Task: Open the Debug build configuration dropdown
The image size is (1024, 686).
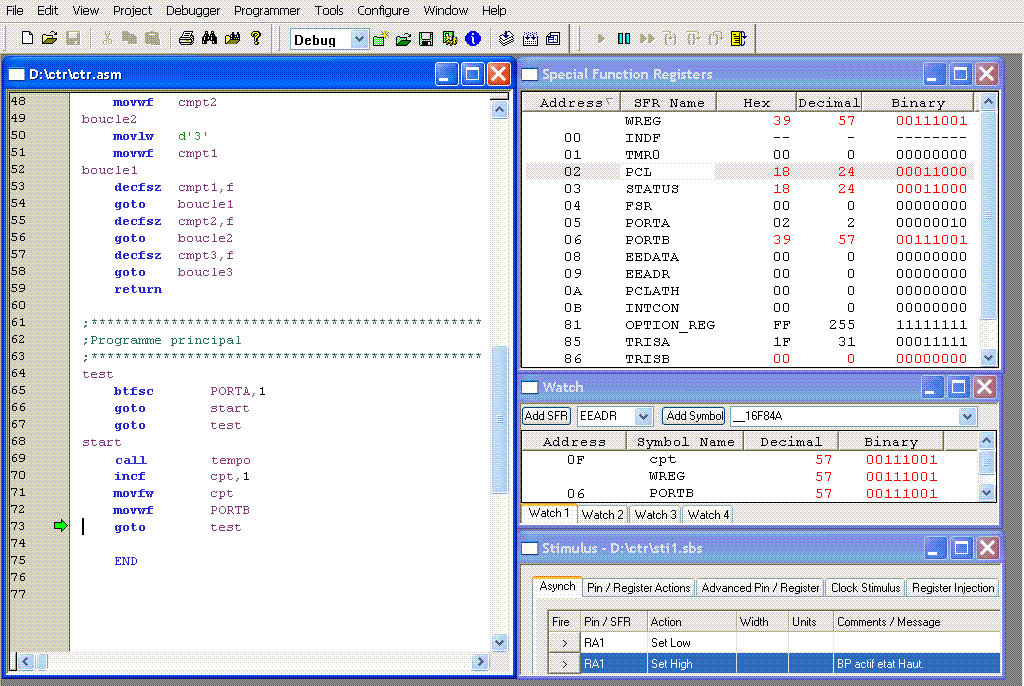Action: [359, 40]
